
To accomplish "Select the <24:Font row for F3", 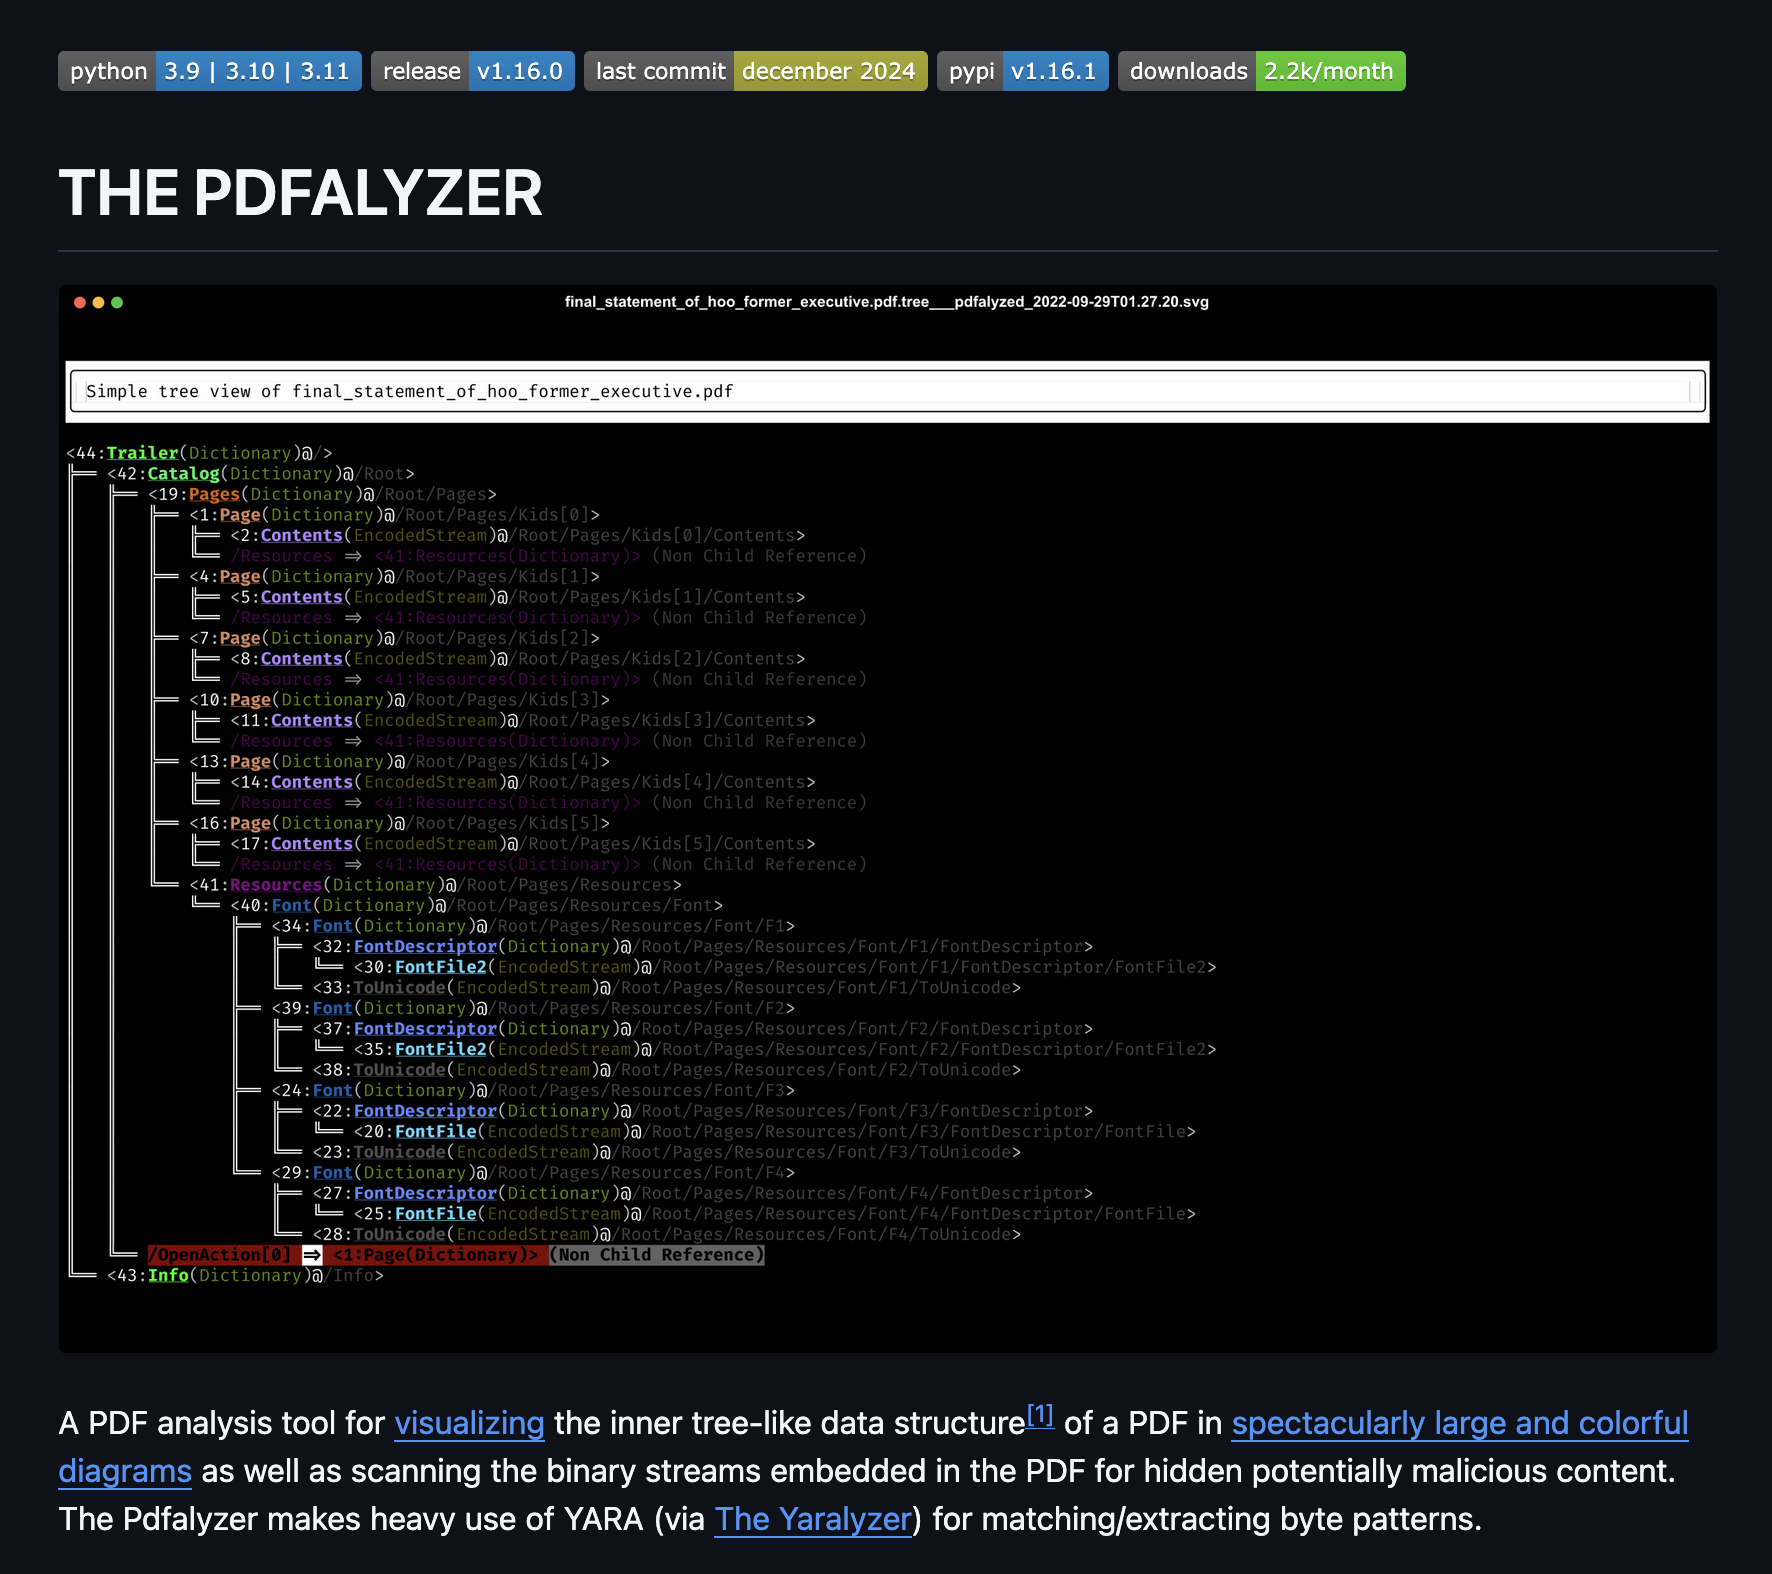I will 534,1090.
